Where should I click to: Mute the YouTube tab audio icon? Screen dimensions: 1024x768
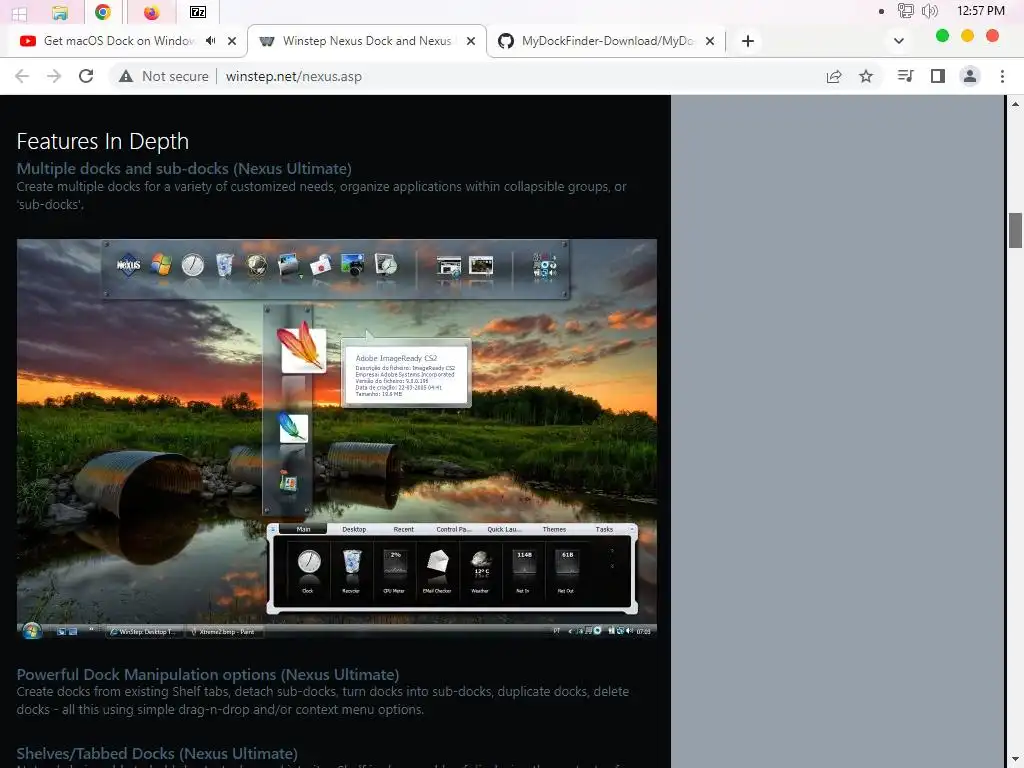(x=210, y=40)
